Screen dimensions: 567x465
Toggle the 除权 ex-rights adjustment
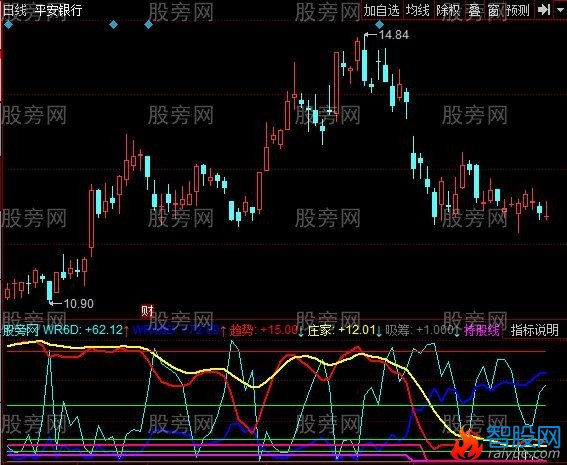(x=448, y=10)
